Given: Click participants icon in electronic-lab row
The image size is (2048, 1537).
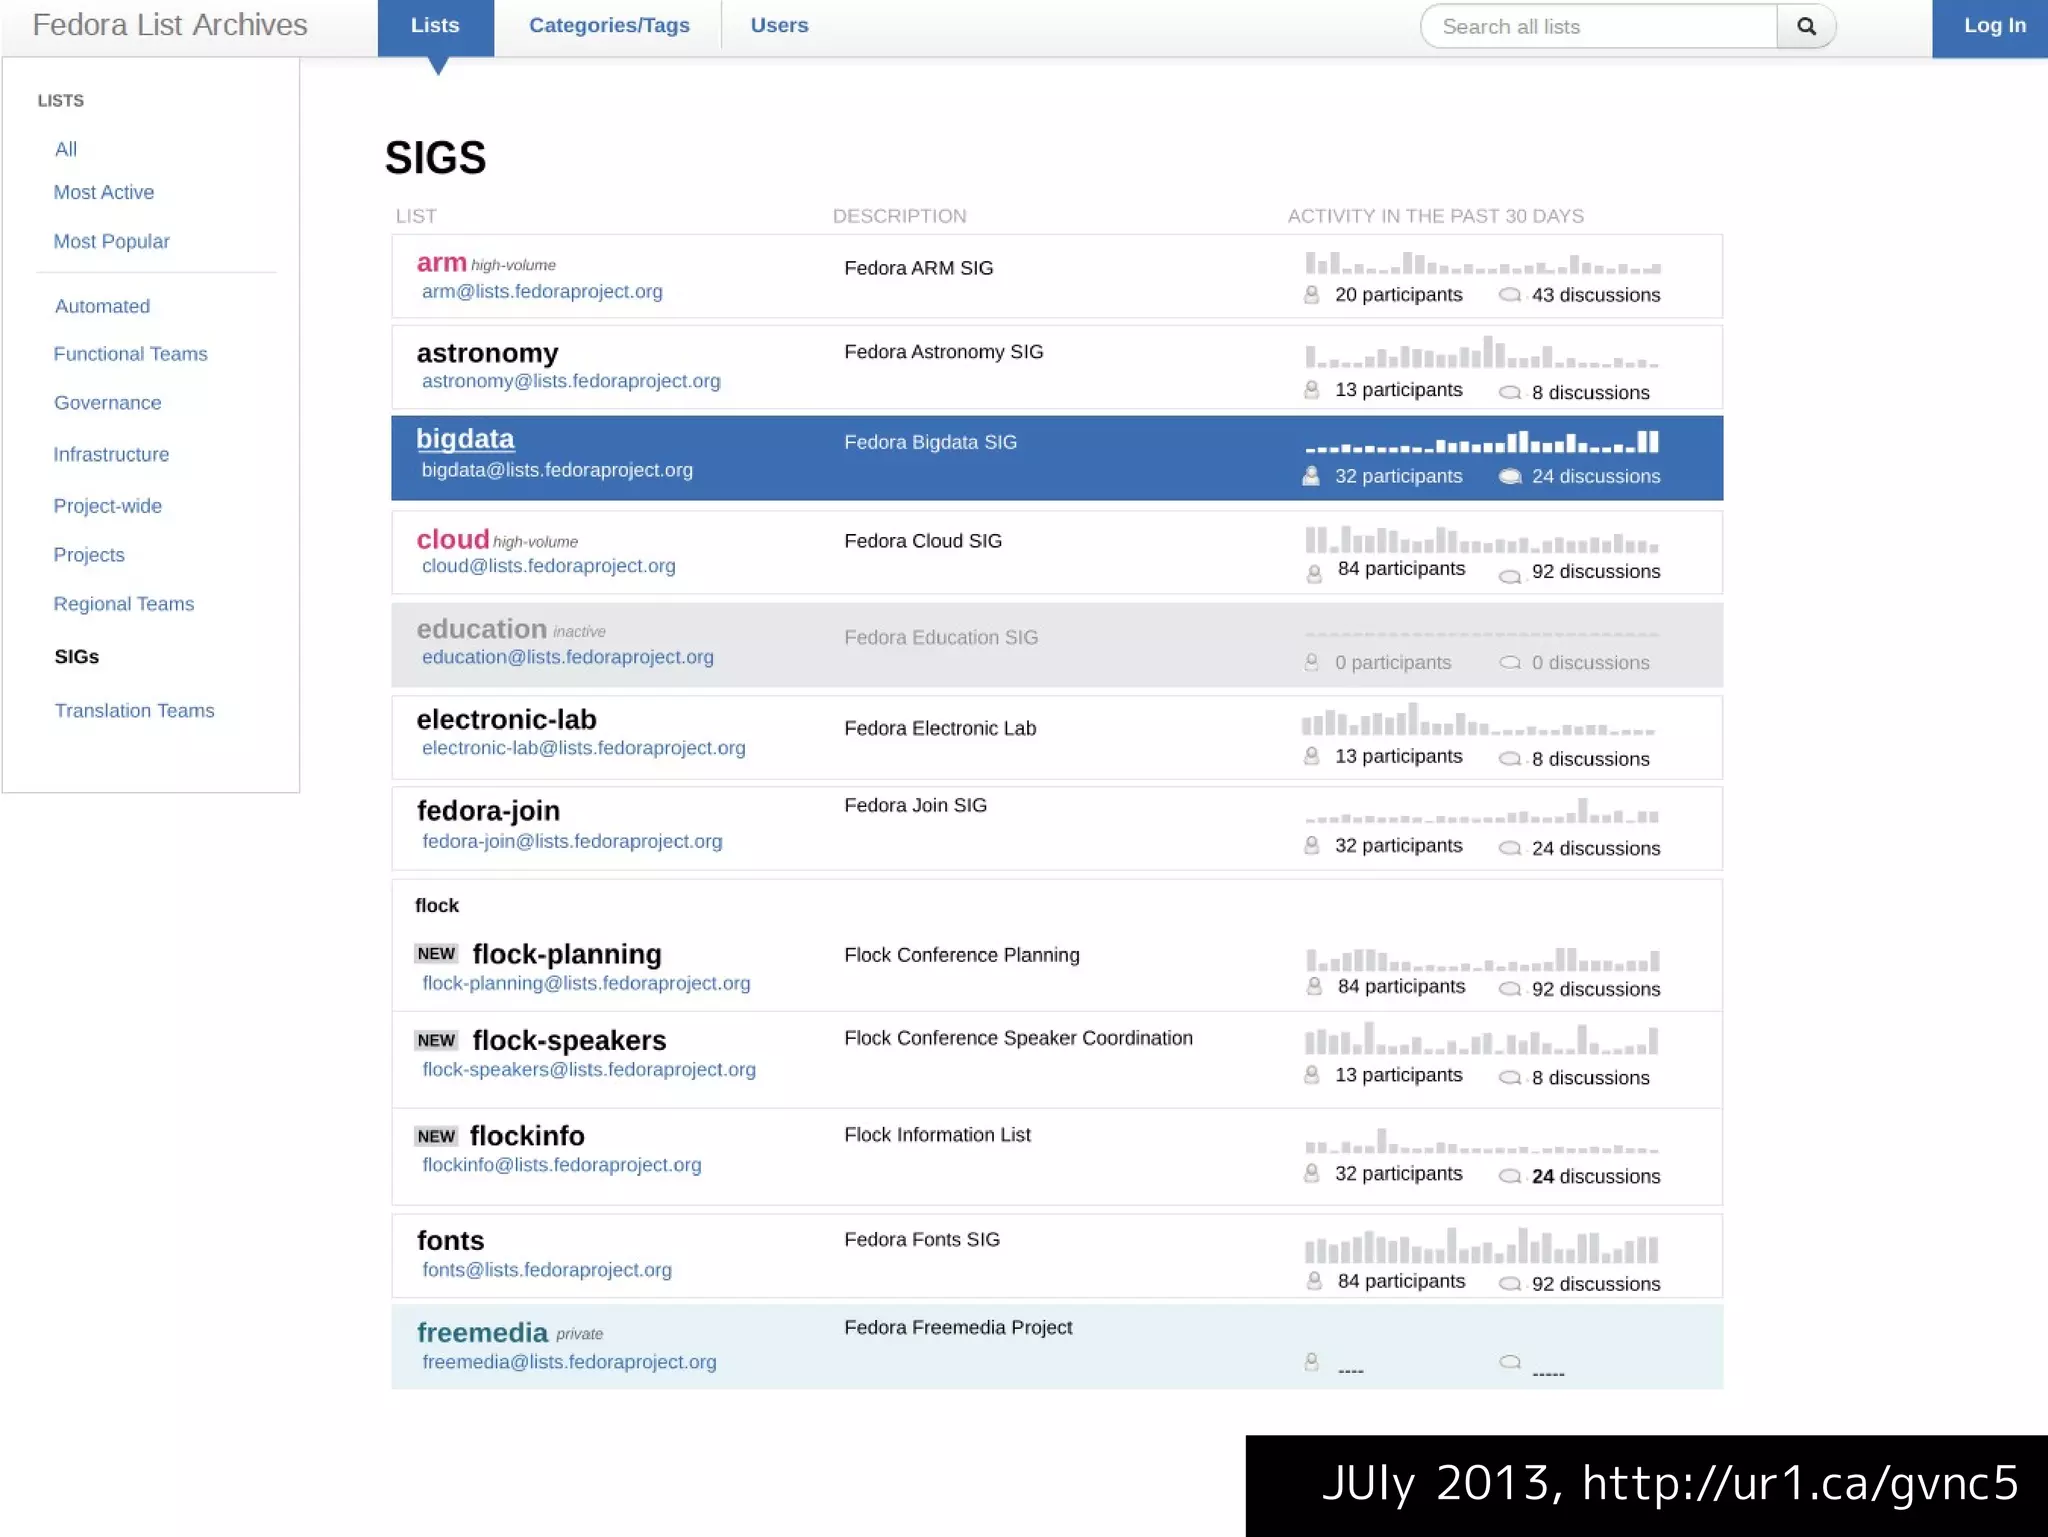Looking at the screenshot, I should coord(1311,756).
